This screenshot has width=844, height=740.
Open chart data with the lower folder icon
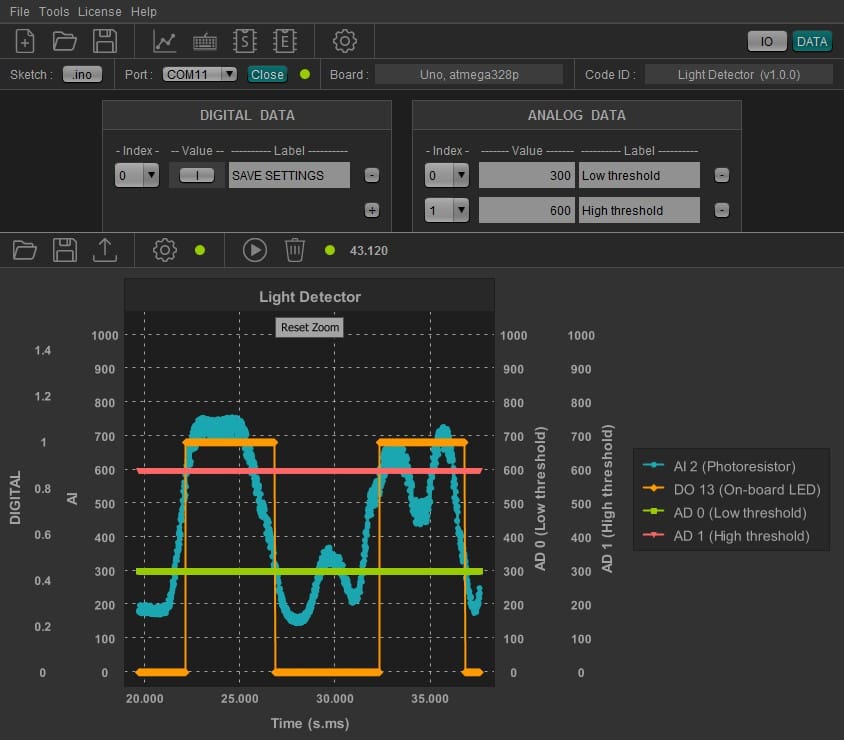[25, 250]
